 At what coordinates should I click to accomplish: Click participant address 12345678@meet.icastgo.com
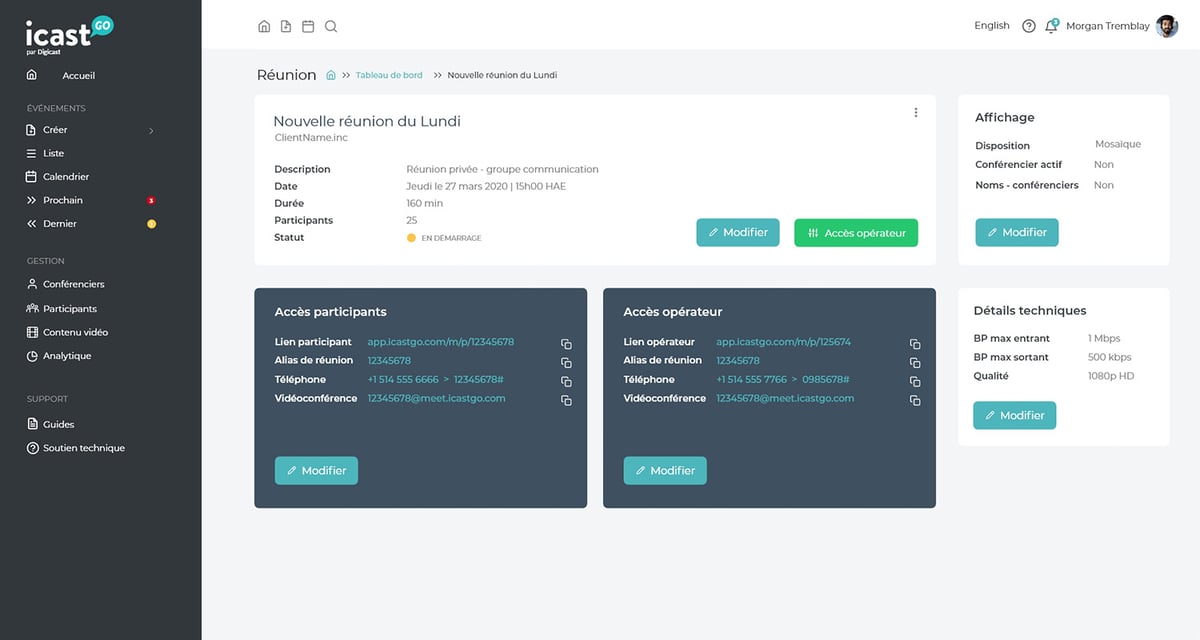pos(436,398)
